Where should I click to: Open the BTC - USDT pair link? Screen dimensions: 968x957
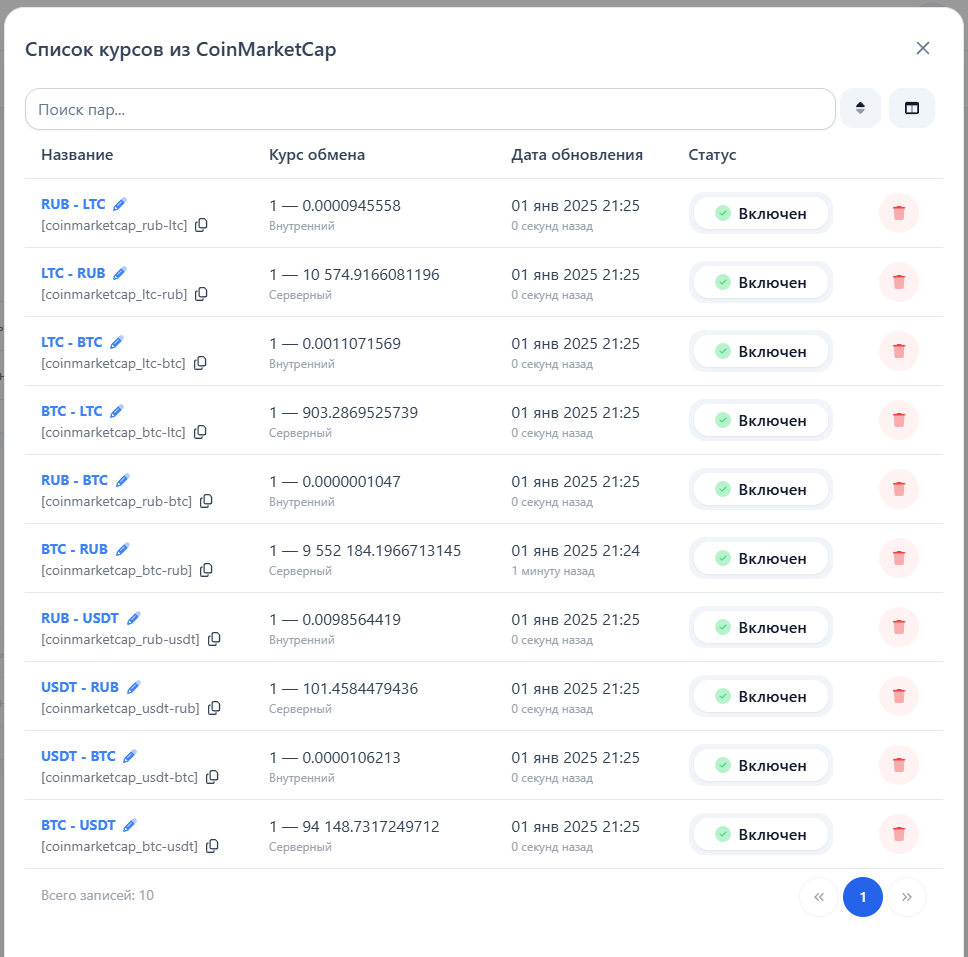click(x=78, y=825)
